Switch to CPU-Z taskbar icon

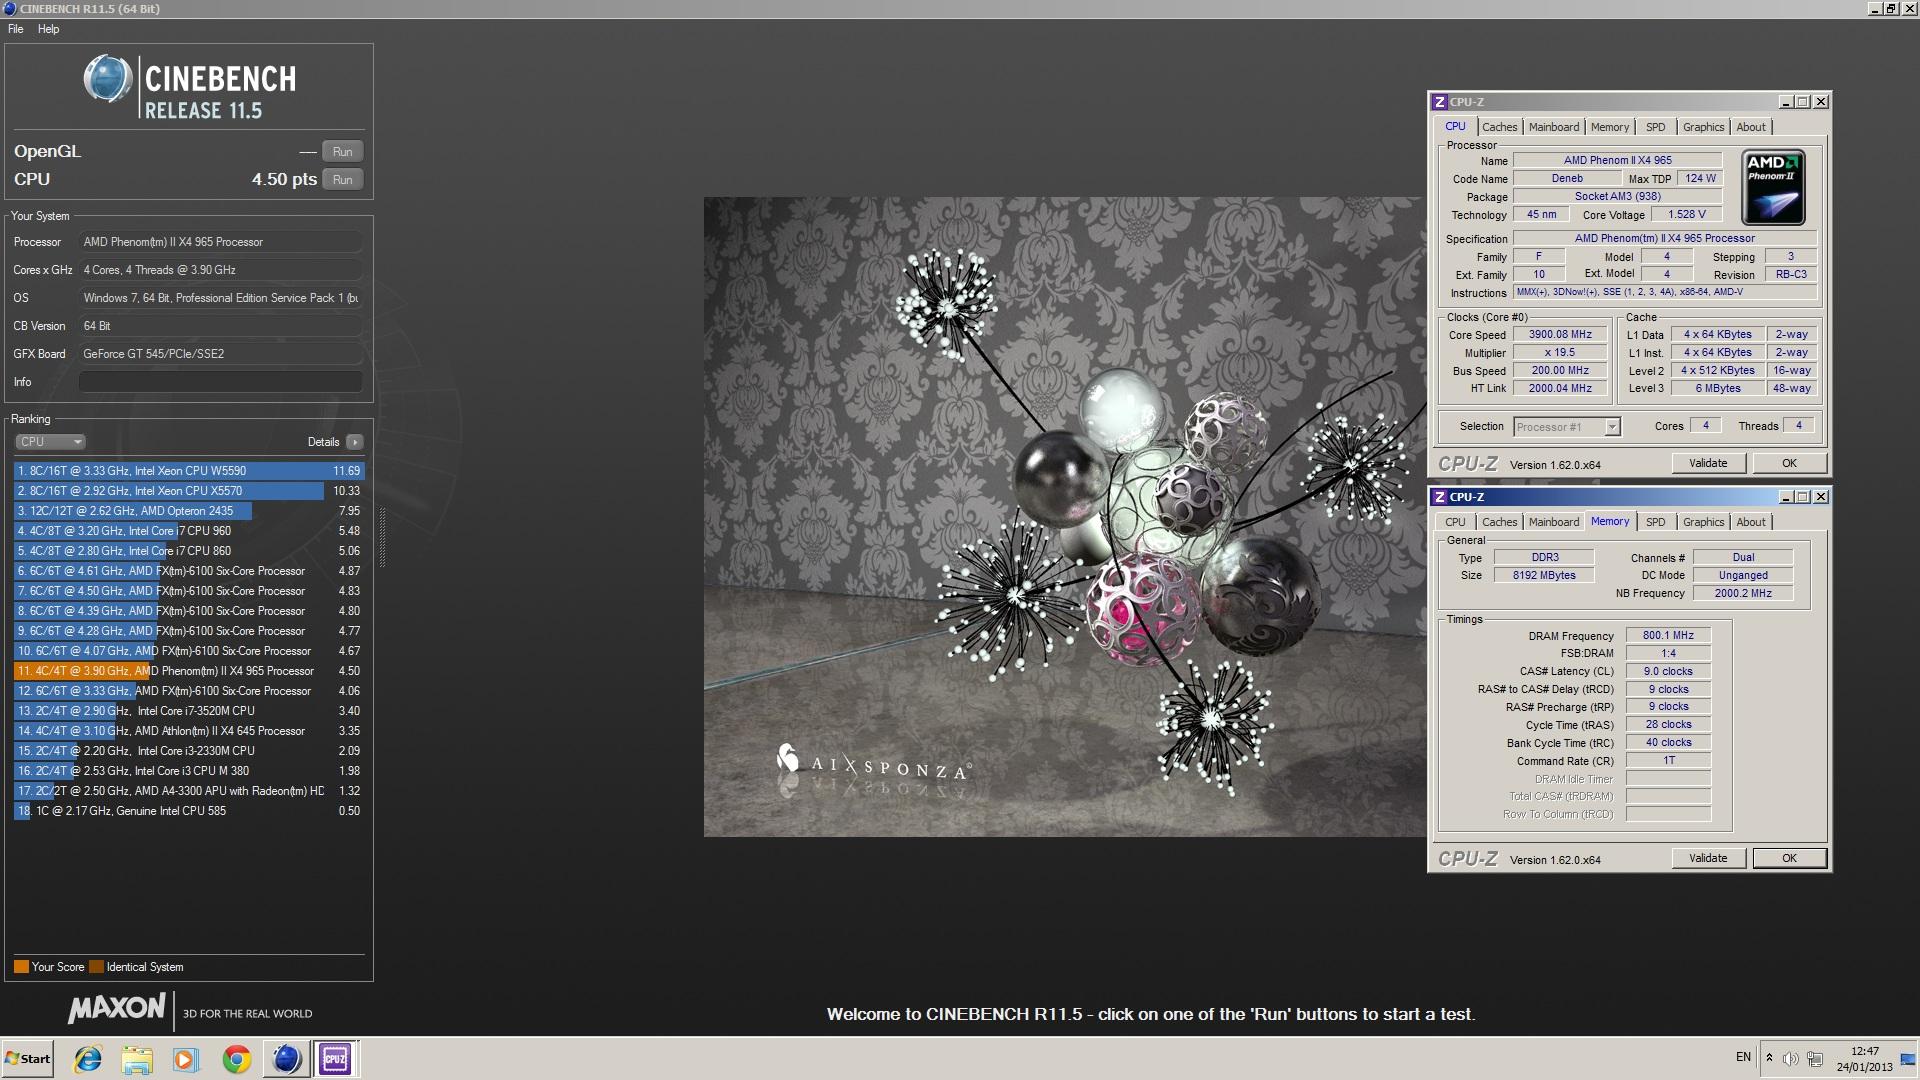tap(335, 1059)
